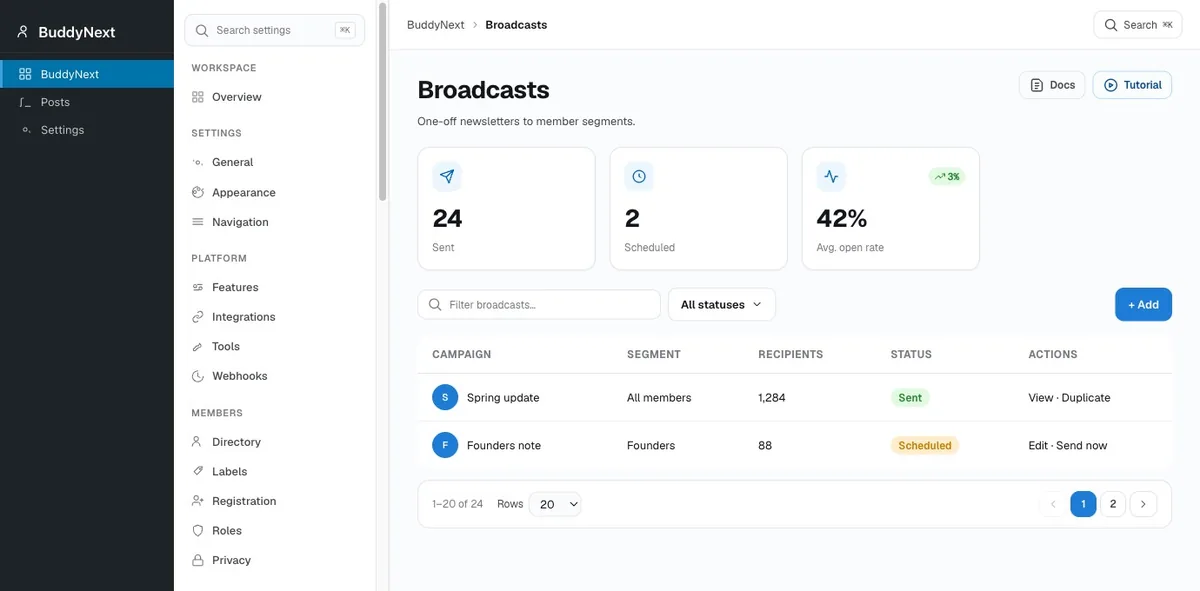The image size is (1200, 591).
Task: Click the Founders note avatar F
Action: pos(445,445)
